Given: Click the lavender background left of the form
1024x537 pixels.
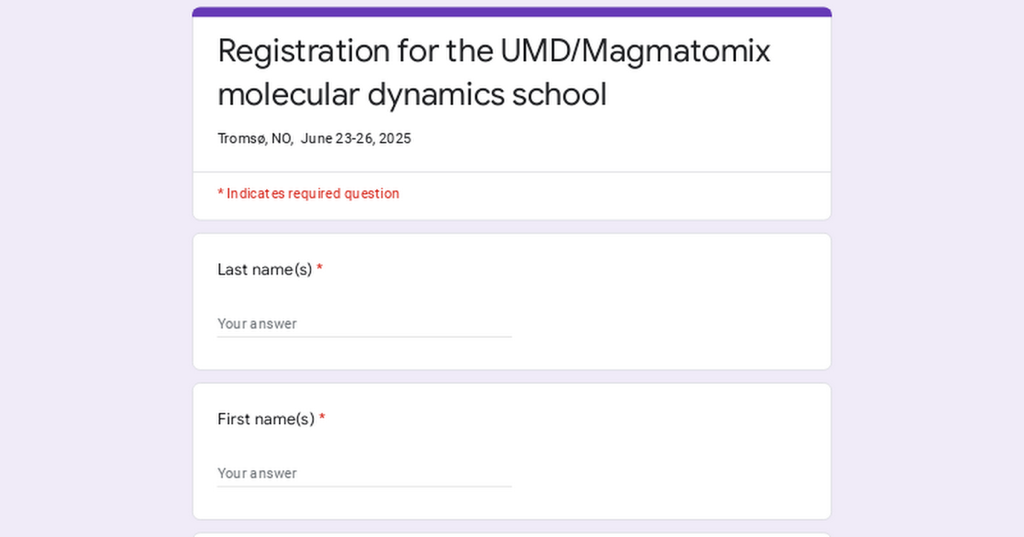Looking at the screenshot, I should (x=96, y=300).
